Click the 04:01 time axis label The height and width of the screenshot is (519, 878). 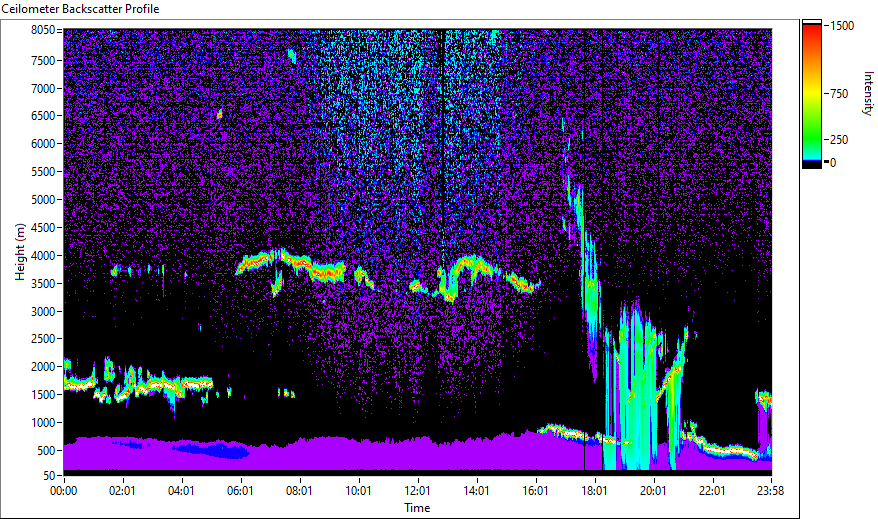point(181,491)
